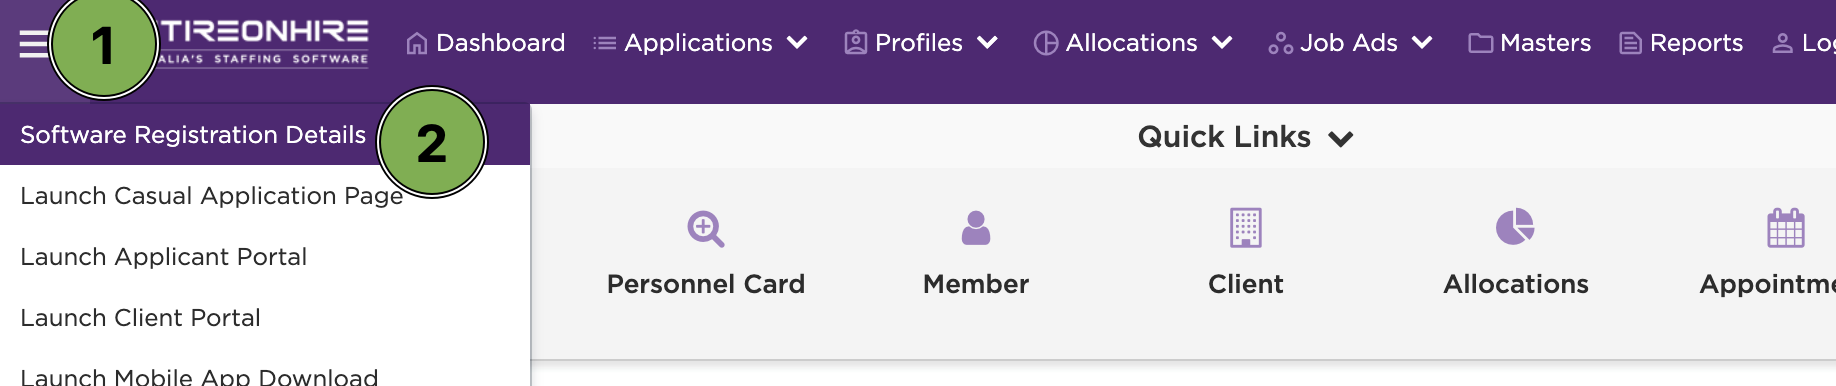This screenshot has width=1836, height=386.
Task: Collapse the Quick Links section chevron
Action: 1341,138
